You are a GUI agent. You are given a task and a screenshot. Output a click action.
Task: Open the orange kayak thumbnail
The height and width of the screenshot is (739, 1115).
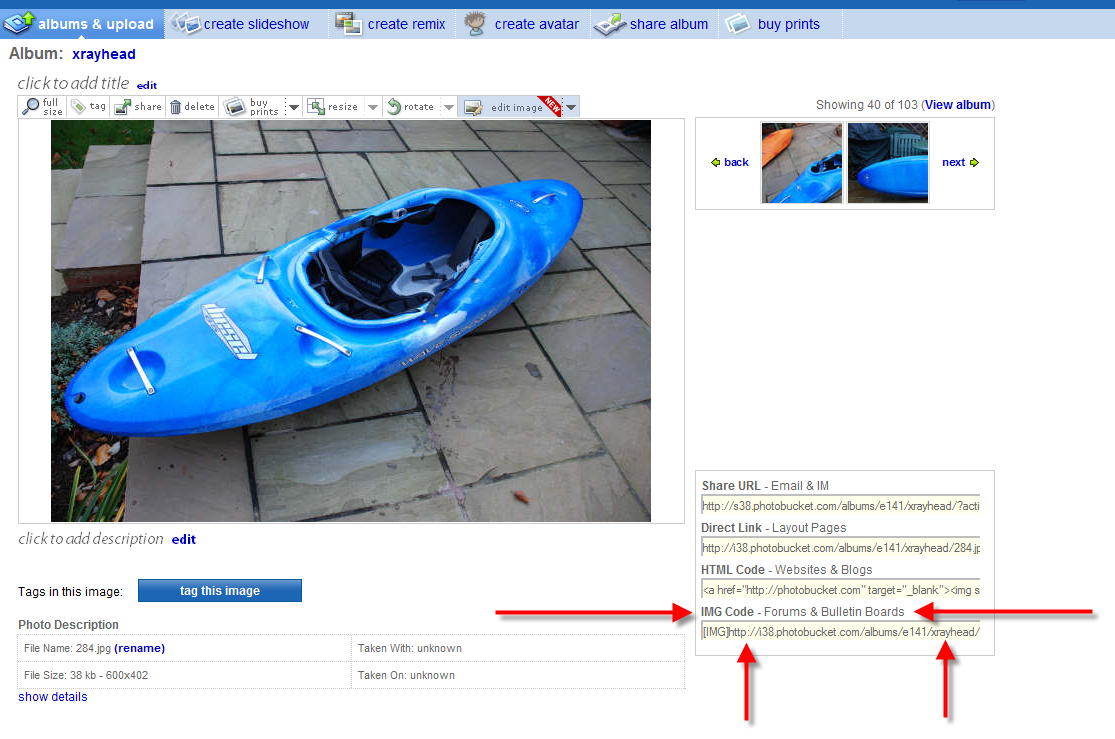(802, 163)
